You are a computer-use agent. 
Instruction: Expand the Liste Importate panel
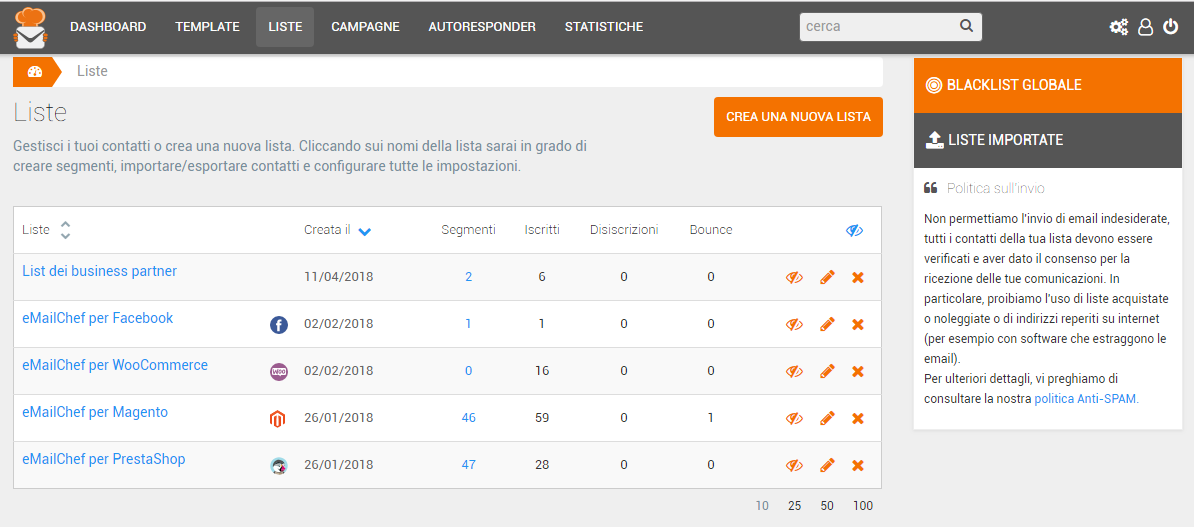[x=1048, y=140]
